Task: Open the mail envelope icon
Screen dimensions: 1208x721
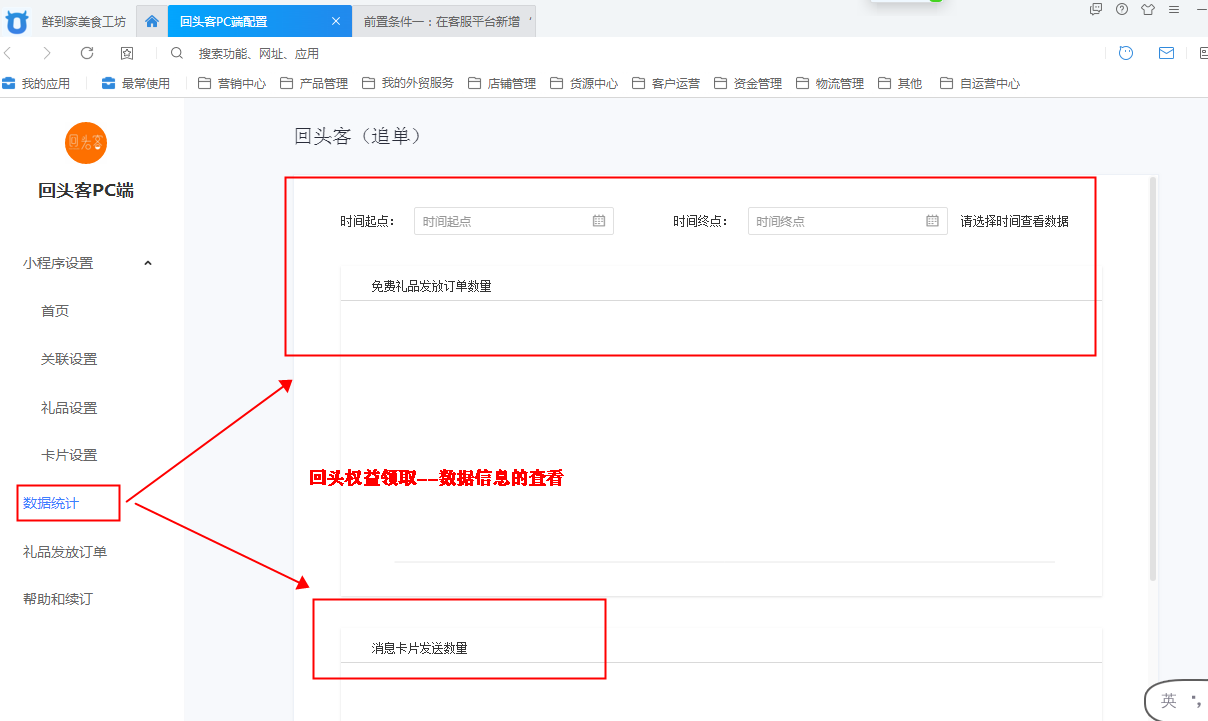Action: (1166, 53)
